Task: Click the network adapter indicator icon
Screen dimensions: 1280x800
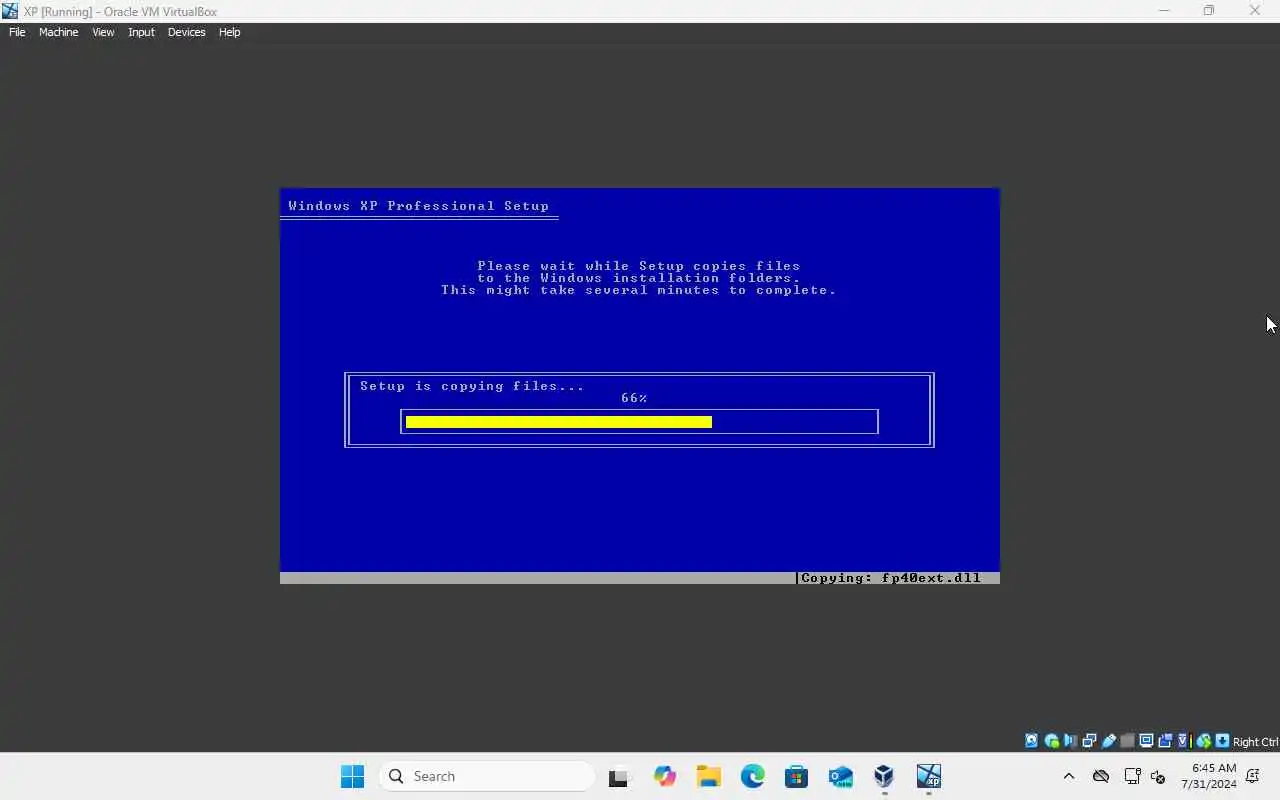Action: tap(1089, 741)
